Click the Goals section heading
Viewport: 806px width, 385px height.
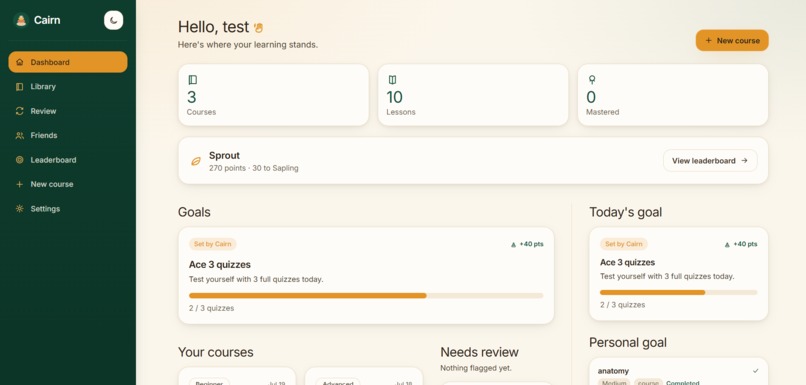tap(194, 212)
